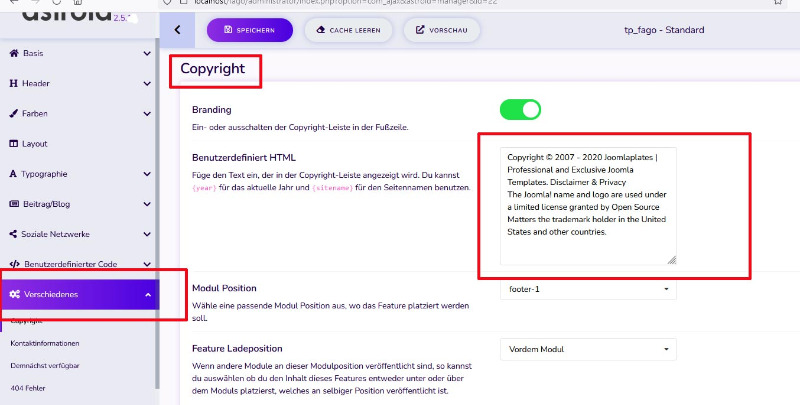This screenshot has width=800, height=405.
Task: Open the 404 Fehler submenu item
Action: point(28,388)
